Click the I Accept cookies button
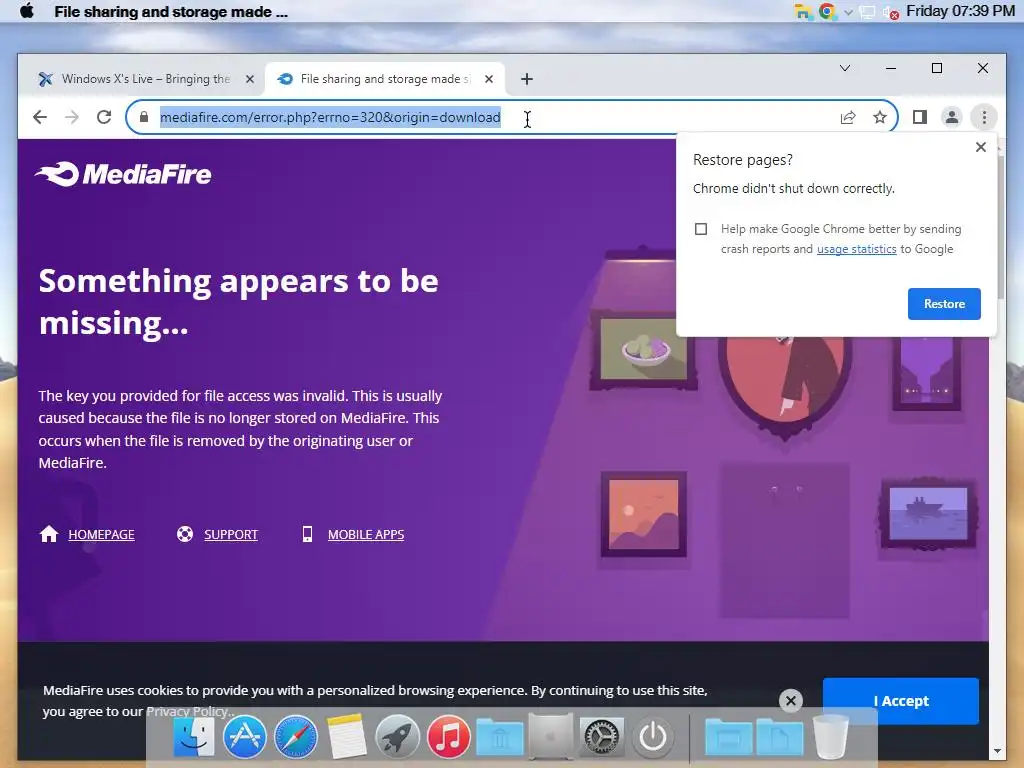Image resolution: width=1024 pixels, height=768 pixels. (x=901, y=701)
